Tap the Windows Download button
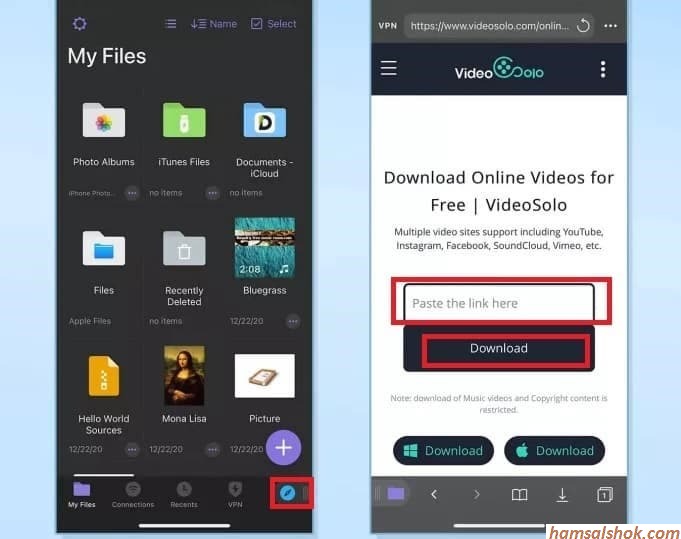Viewport: 681px width, 539px height. tap(443, 450)
